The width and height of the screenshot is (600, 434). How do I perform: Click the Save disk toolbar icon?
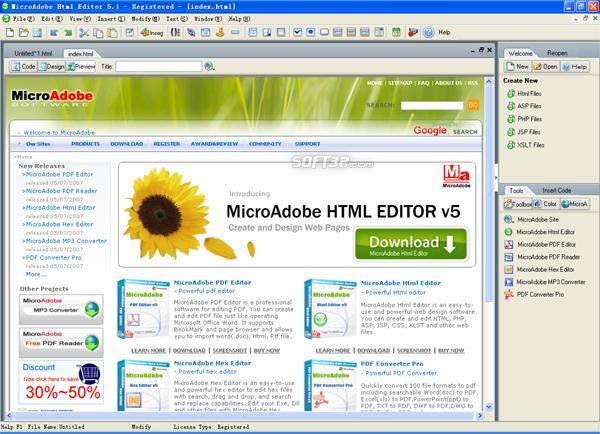coord(37,33)
